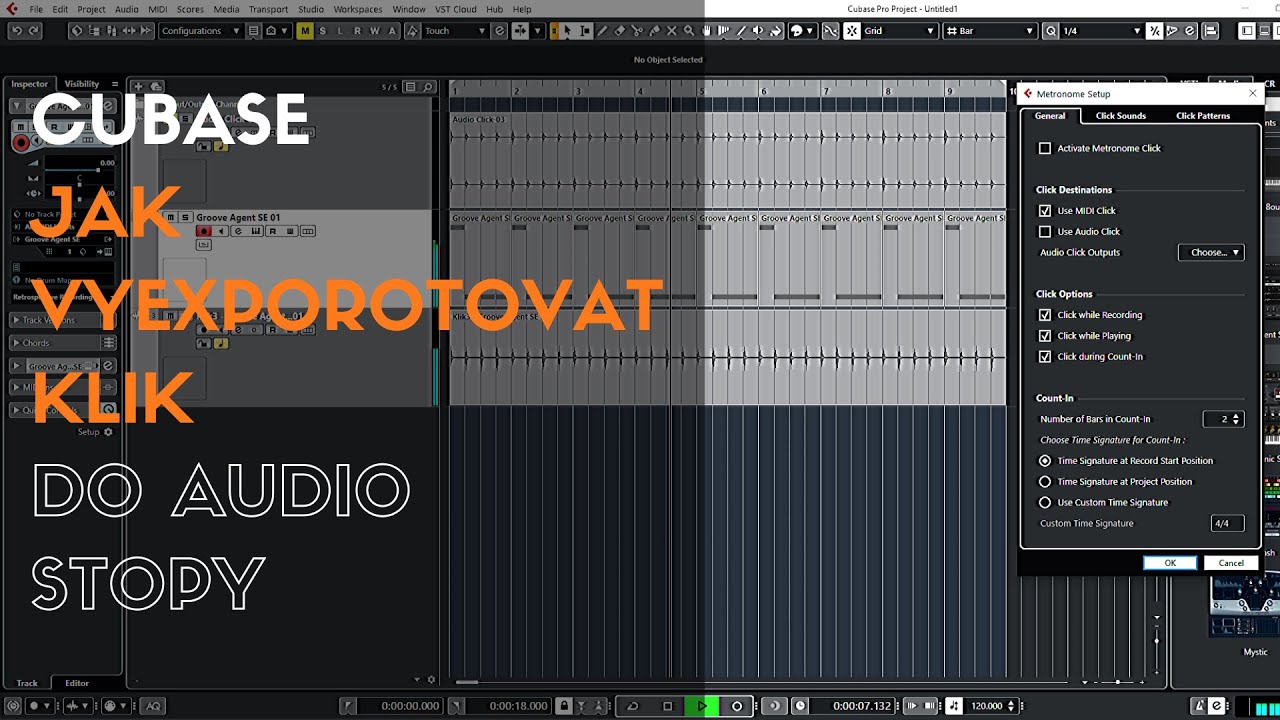The height and width of the screenshot is (720, 1280).
Task: Uncheck Click while Recording
Action: coord(1045,315)
